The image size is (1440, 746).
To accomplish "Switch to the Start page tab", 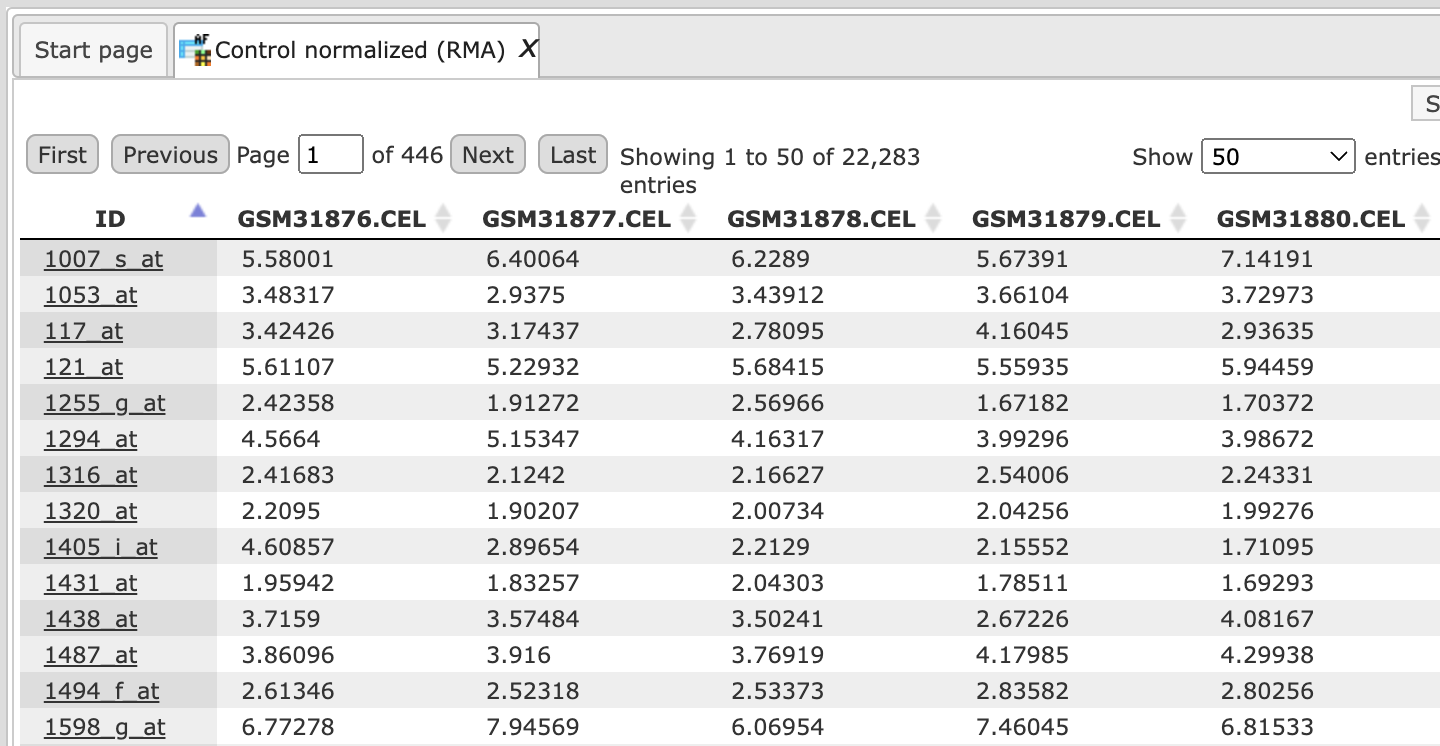I will click(94, 50).
